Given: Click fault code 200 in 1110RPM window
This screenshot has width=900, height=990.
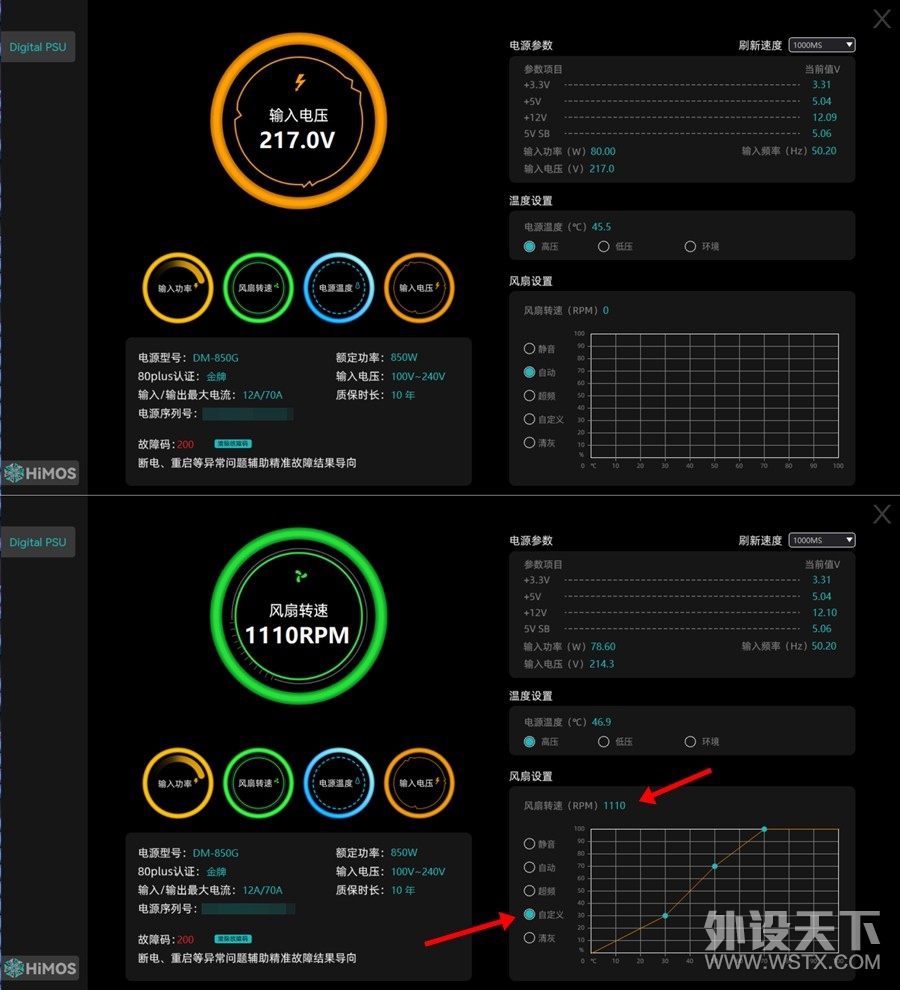Looking at the screenshot, I should point(186,939).
